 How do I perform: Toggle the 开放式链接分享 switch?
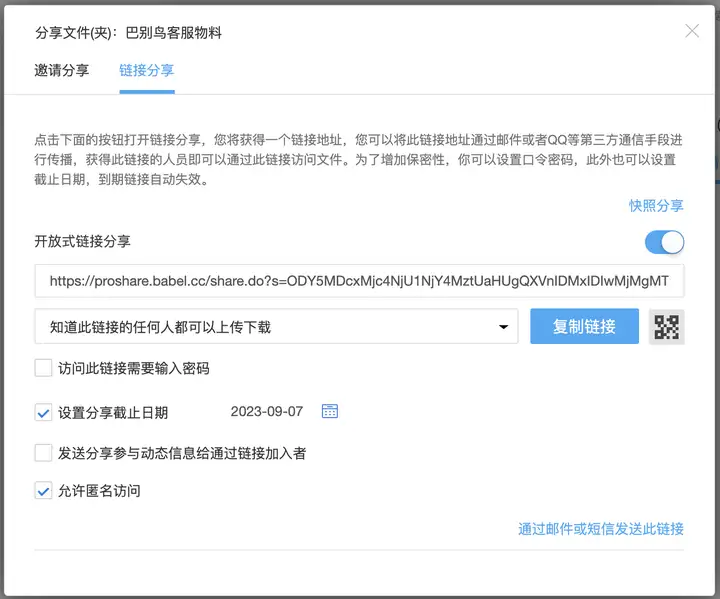coord(664,242)
